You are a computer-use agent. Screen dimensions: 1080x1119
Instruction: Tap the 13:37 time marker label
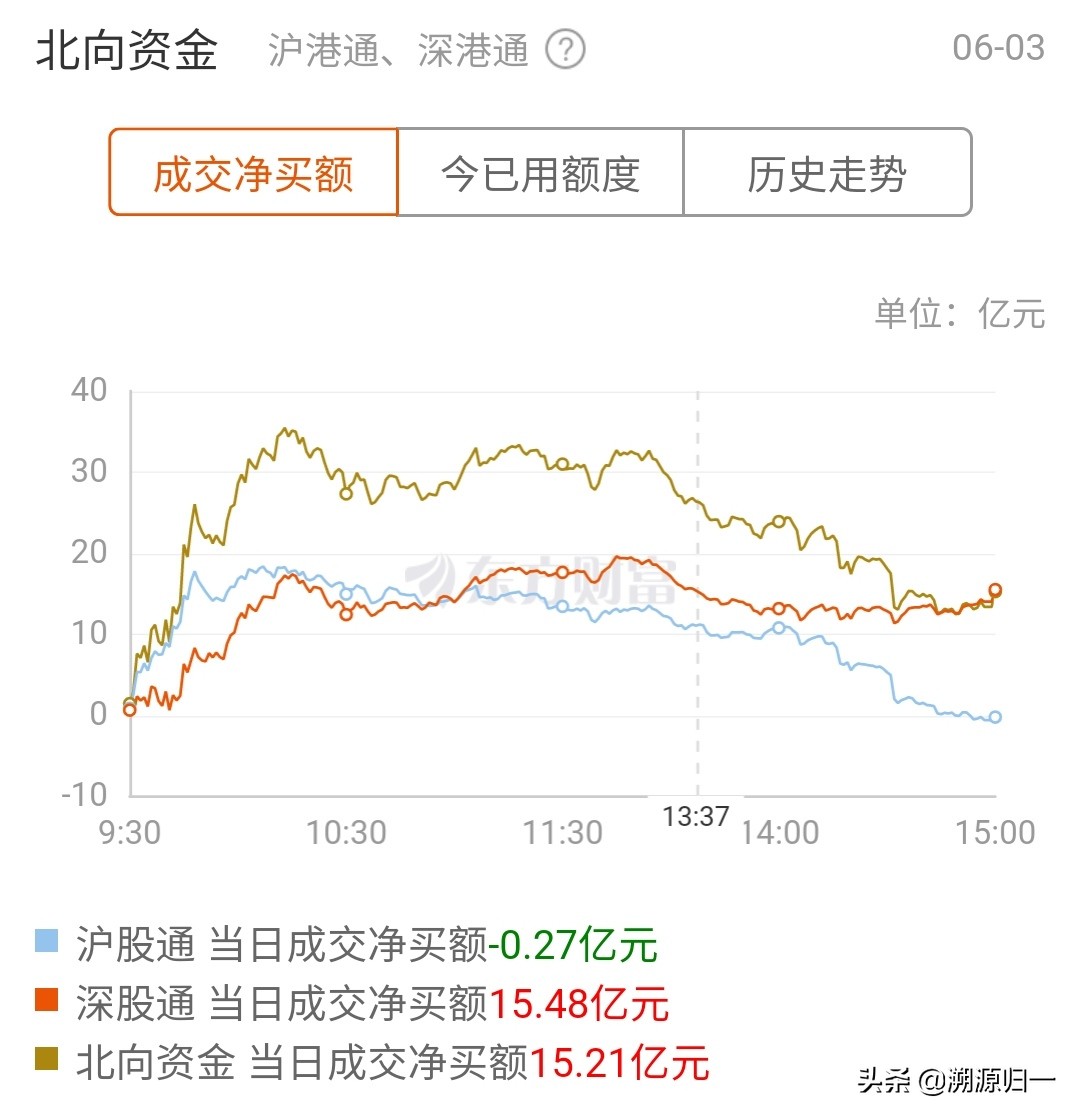[696, 816]
